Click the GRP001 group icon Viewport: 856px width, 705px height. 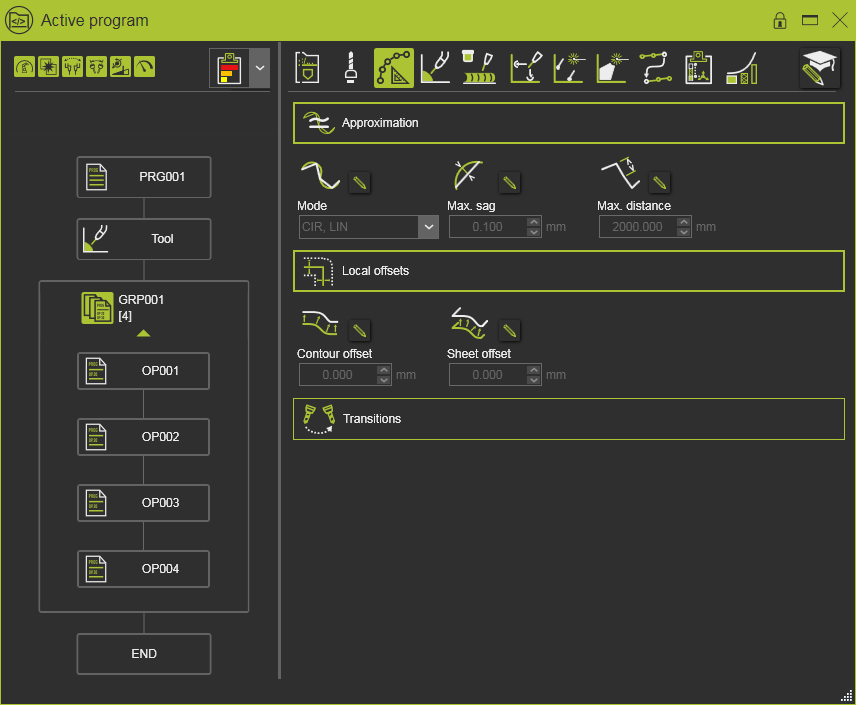click(x=97, y=308)
